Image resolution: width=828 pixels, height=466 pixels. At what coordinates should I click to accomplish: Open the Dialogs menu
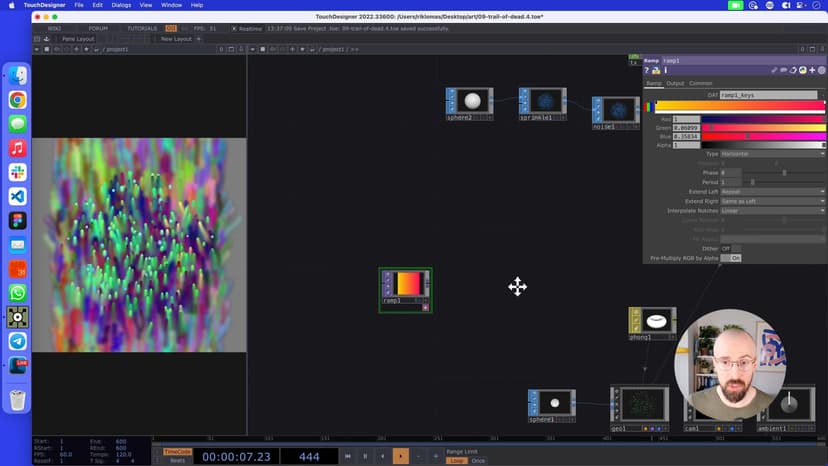[121, 5]
